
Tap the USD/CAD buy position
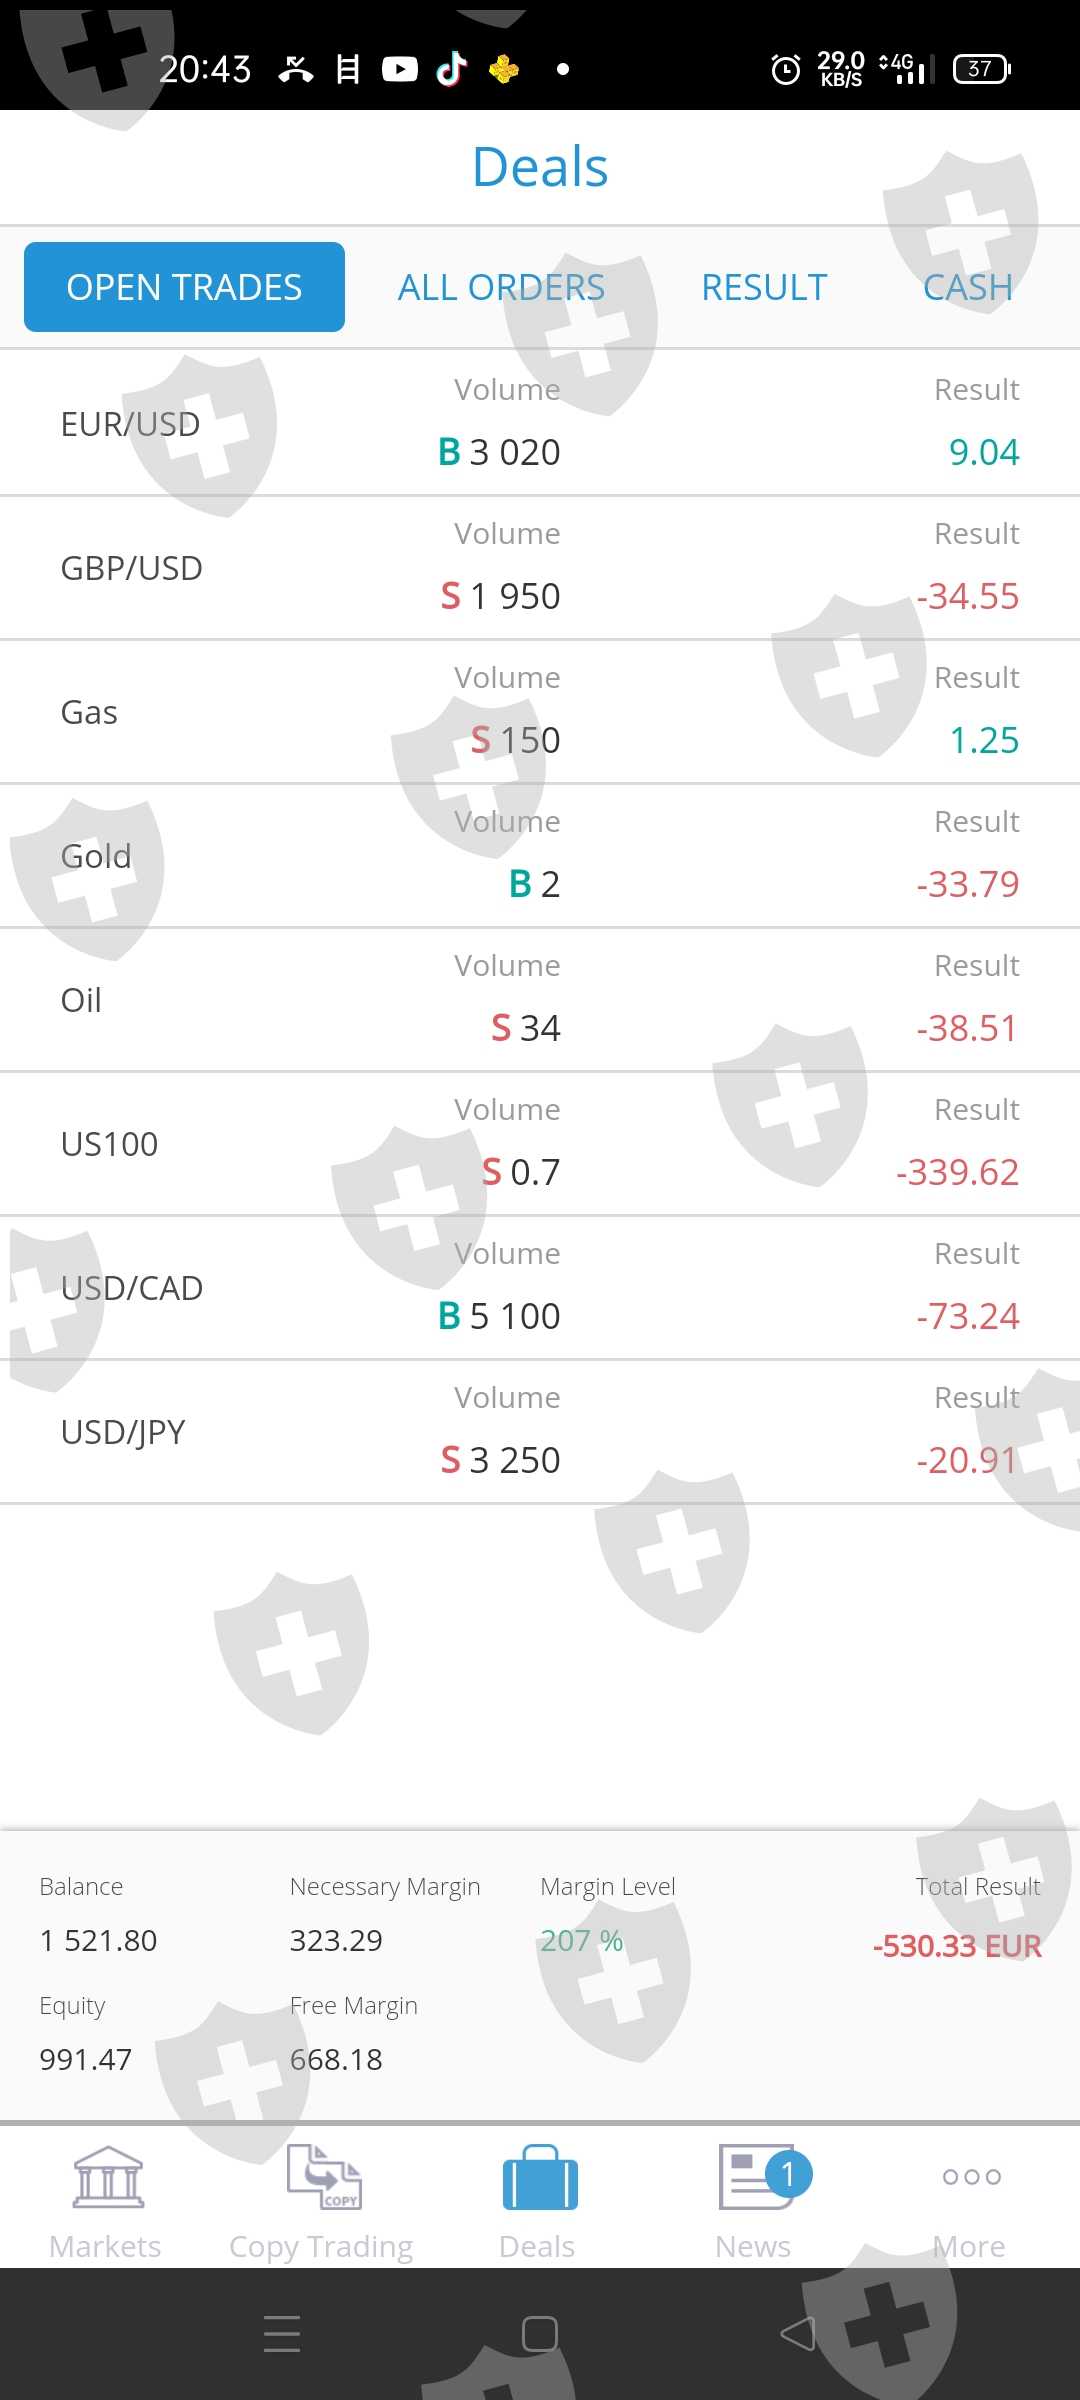click(540, 1287)
